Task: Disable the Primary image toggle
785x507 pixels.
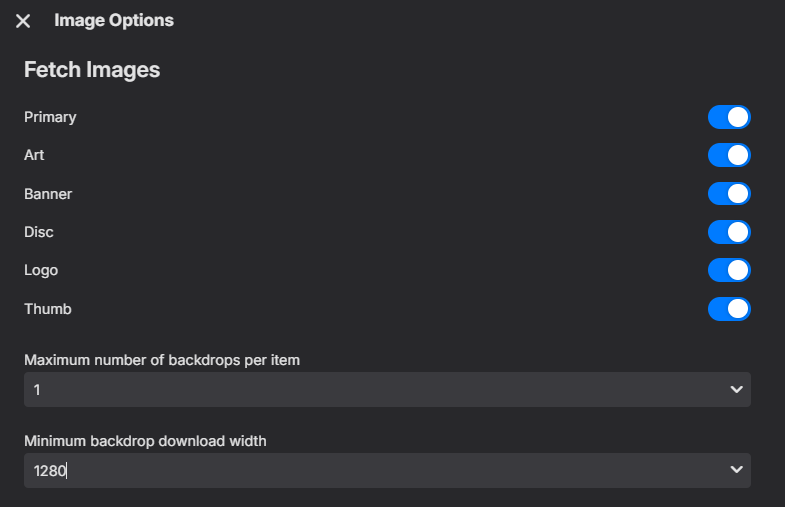Action: [x=729, y=117]
